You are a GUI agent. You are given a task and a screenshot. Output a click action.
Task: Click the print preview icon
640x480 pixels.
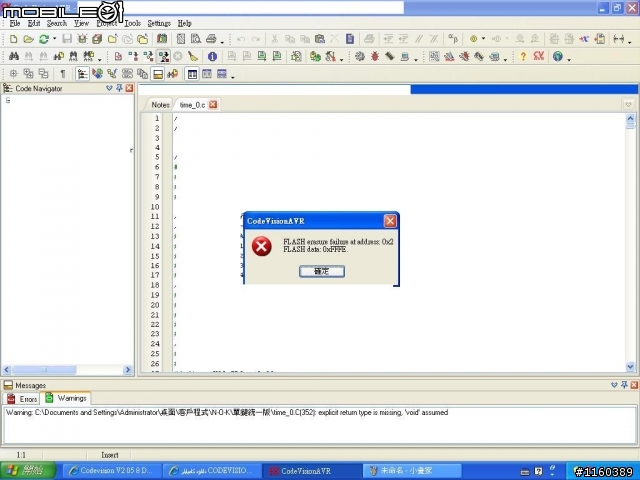click(x=196, y=39)
